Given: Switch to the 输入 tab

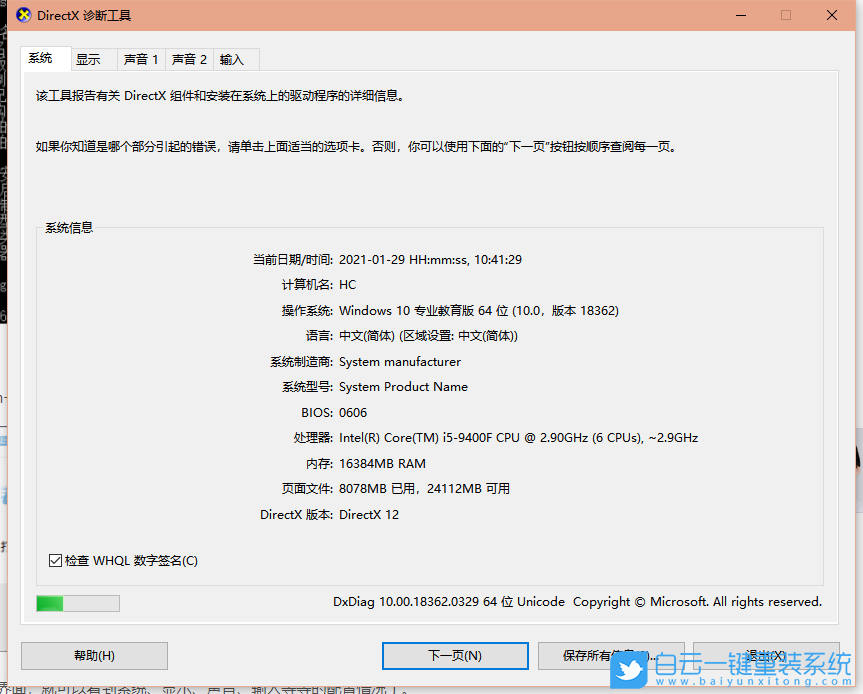Looking at the screenshot, I should tap(230, 58).
